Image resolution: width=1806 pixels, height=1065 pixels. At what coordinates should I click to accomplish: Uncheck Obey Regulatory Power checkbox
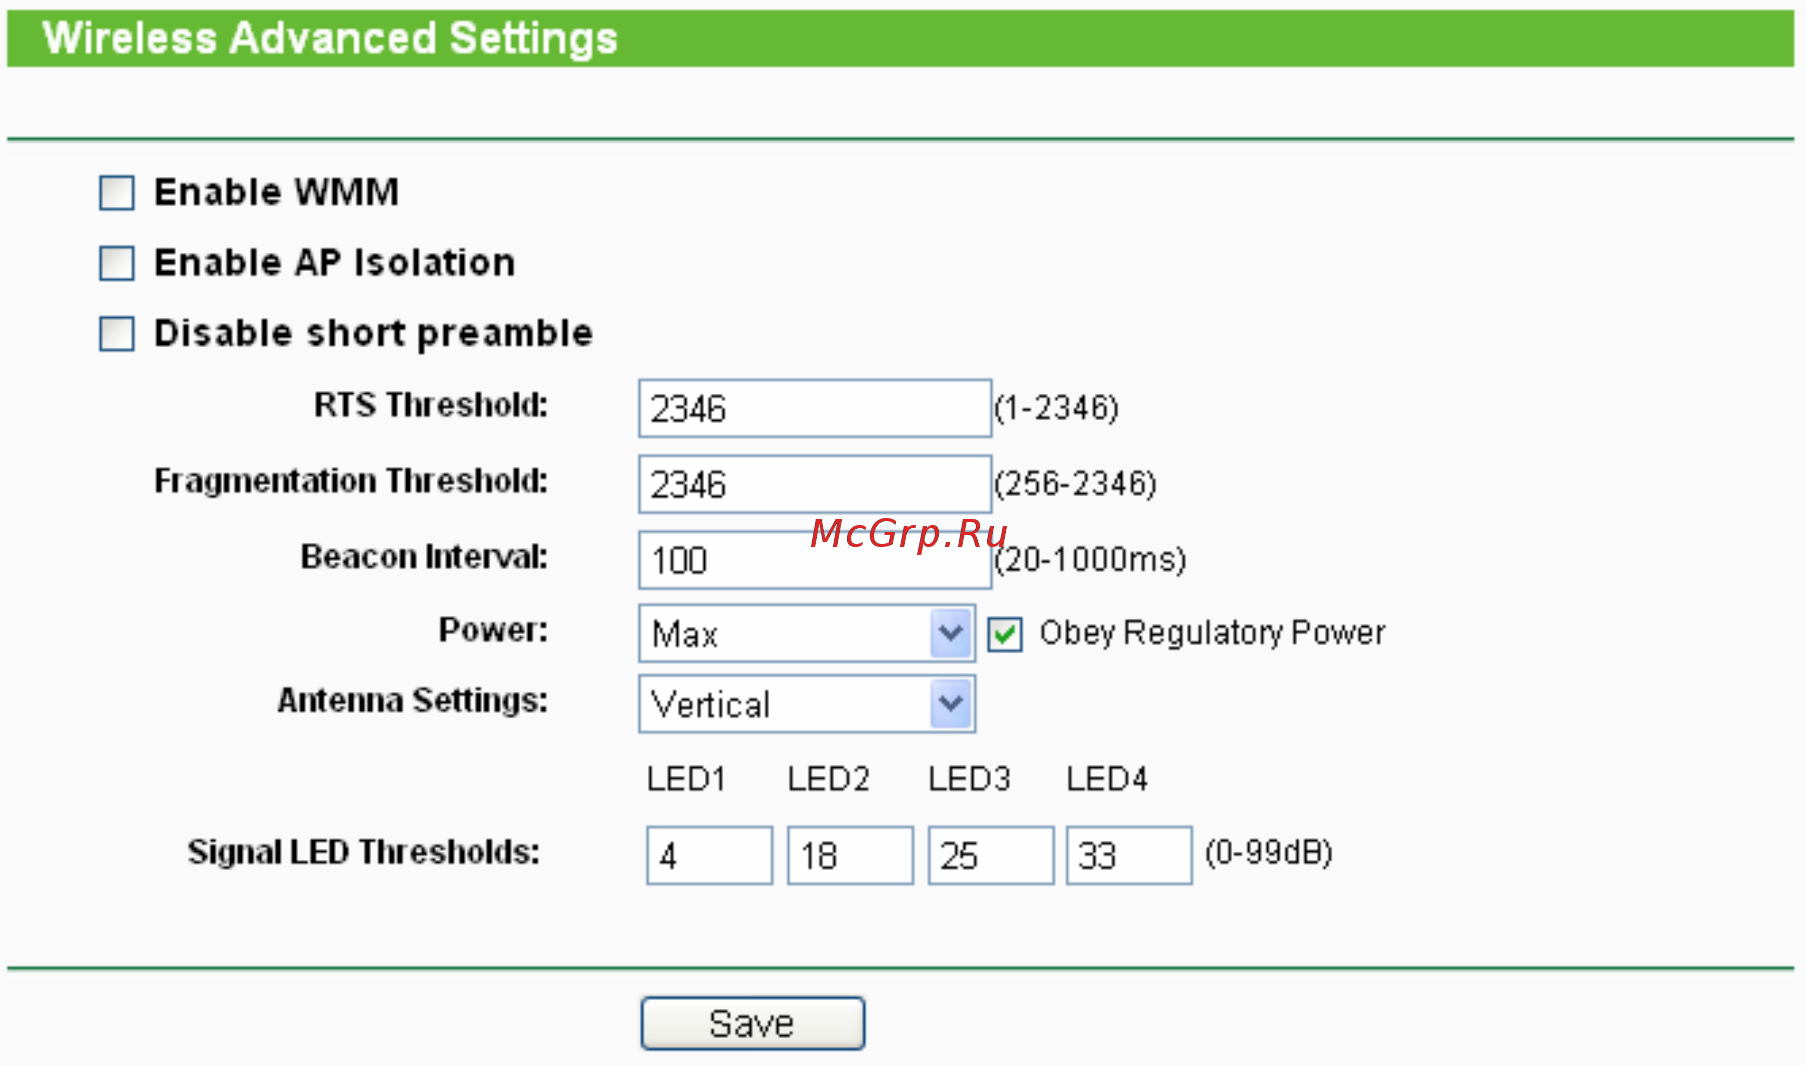click(1005, 634)
